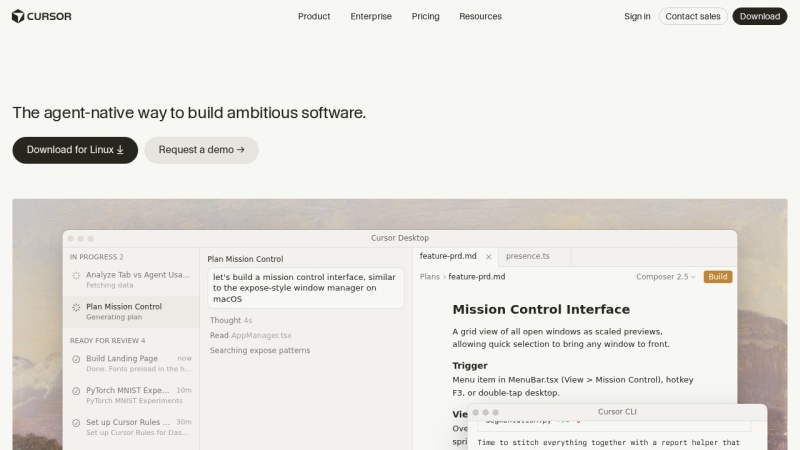Open the Enterprise menu
The width and height of the screenshot is (800, 450).
pos(371,16)
